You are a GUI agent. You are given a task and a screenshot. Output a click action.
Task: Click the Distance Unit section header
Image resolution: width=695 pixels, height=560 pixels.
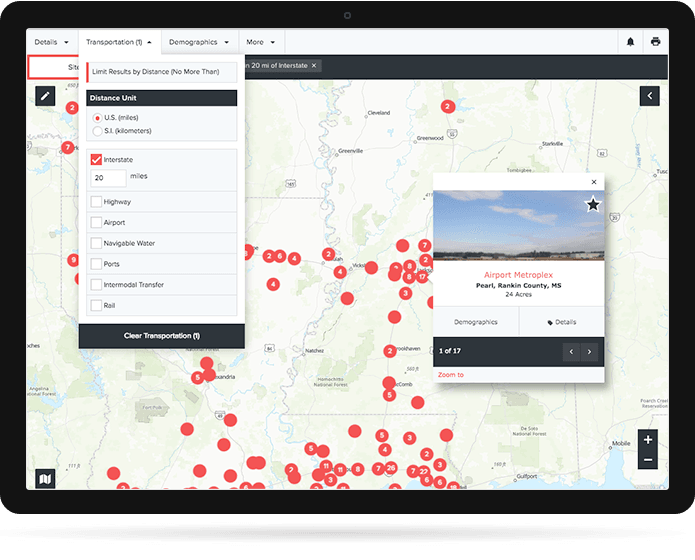[x=162, y=98]
